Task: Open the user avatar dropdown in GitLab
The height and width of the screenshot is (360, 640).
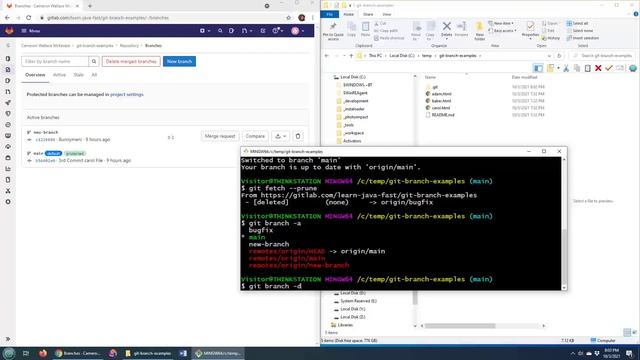Action: (x=297, y=31)
